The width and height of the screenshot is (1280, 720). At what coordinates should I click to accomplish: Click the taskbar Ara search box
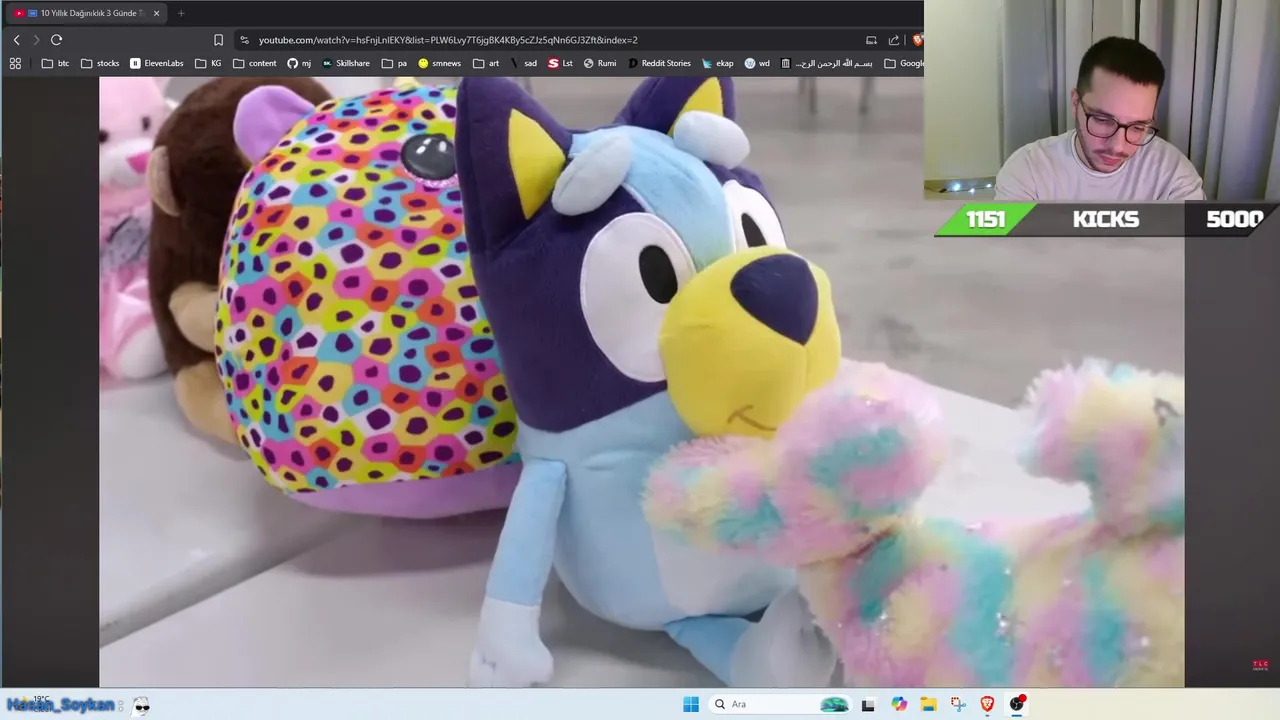click(780, 704)
